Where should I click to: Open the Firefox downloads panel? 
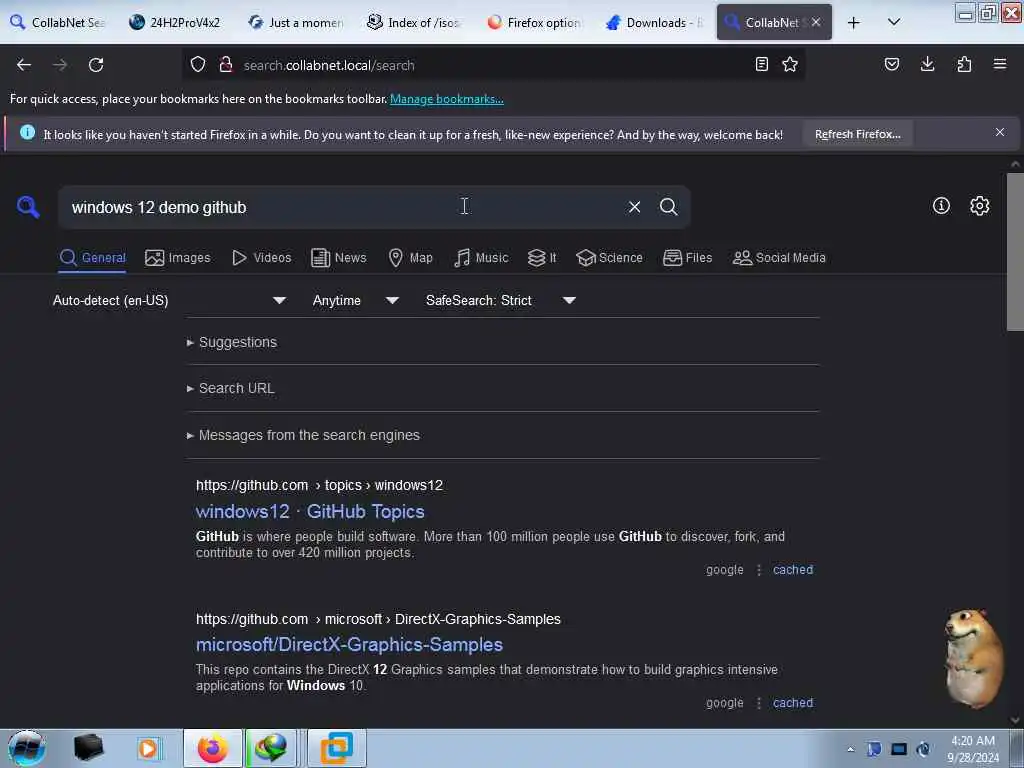(927, 64)
